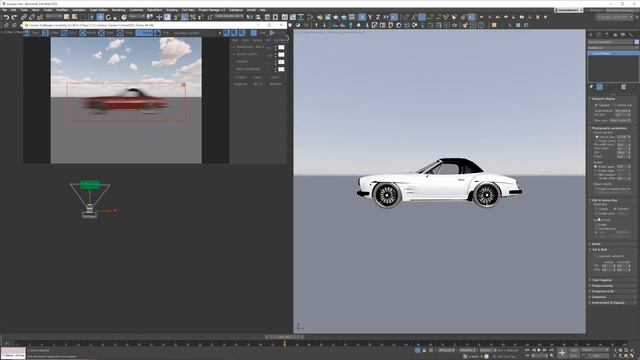
Task: Click the Redo arrow in main toolbar
Action: coord(14,17)
